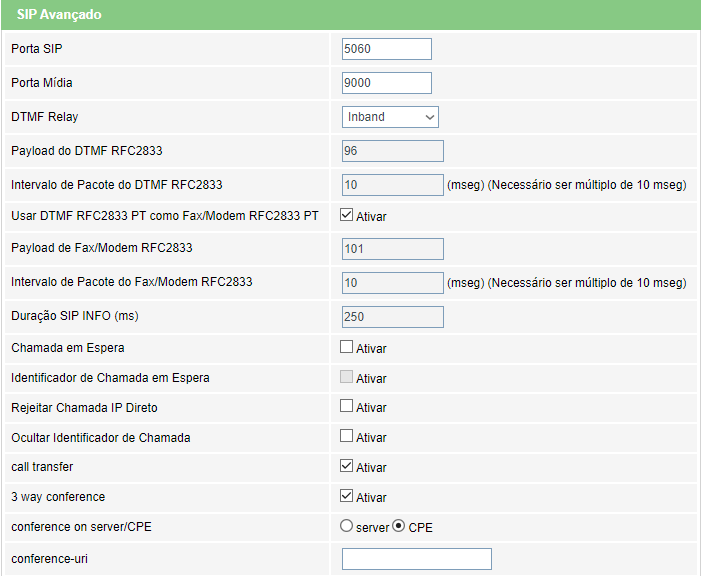Click Identificador de Chamada em Espera checkbox
702x576 pixels.
click(x=346, y=377)
